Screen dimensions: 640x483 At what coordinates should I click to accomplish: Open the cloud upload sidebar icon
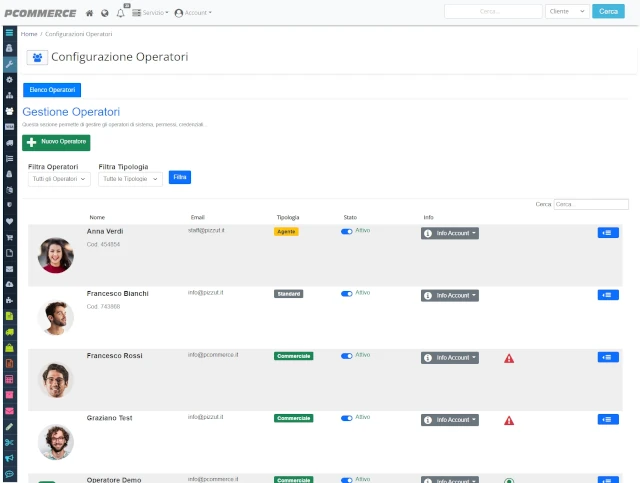coord(9,284)
